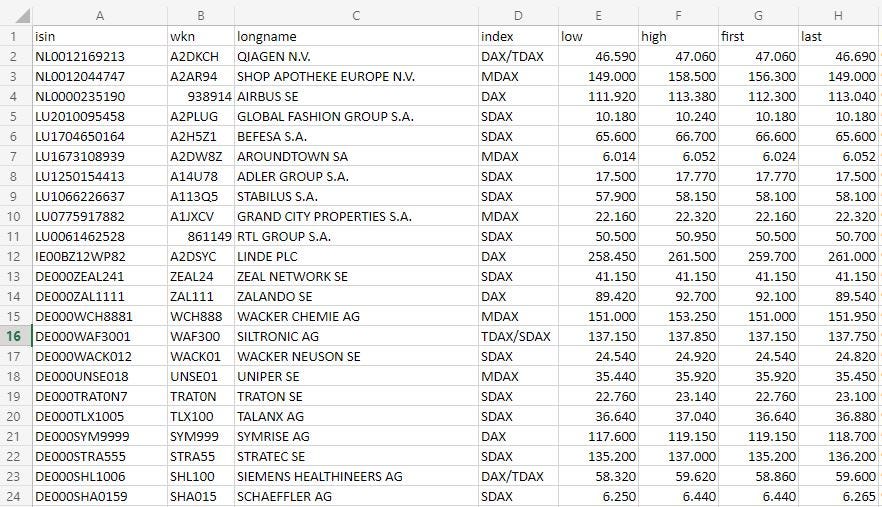Select the STRATEC SE cell
This screenshot has height=507, width=882.
click(356, 456)
